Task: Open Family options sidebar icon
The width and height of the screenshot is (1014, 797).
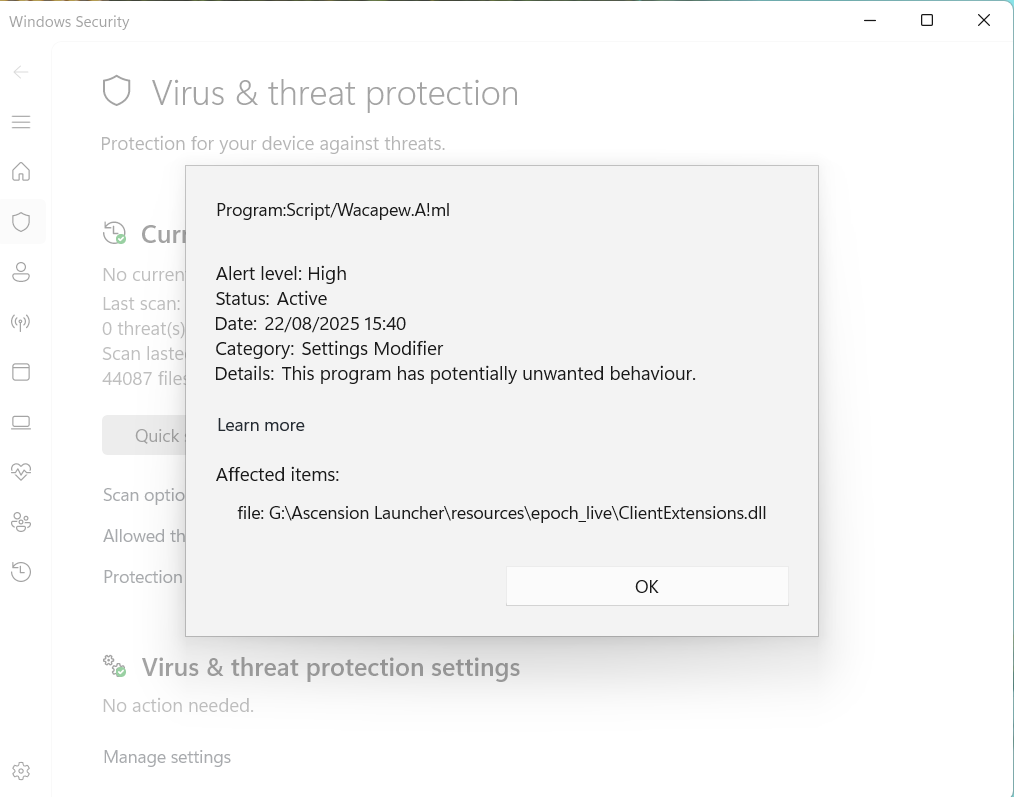Action: tap(21, 522)
